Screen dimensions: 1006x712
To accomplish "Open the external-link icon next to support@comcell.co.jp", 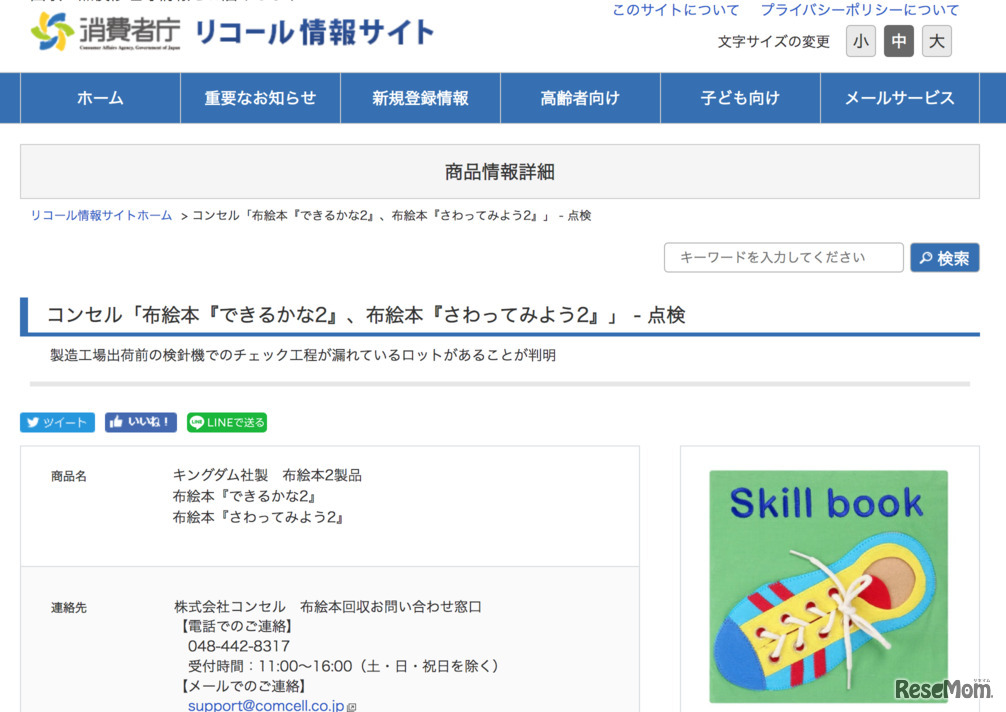I will tap(352, 706).
